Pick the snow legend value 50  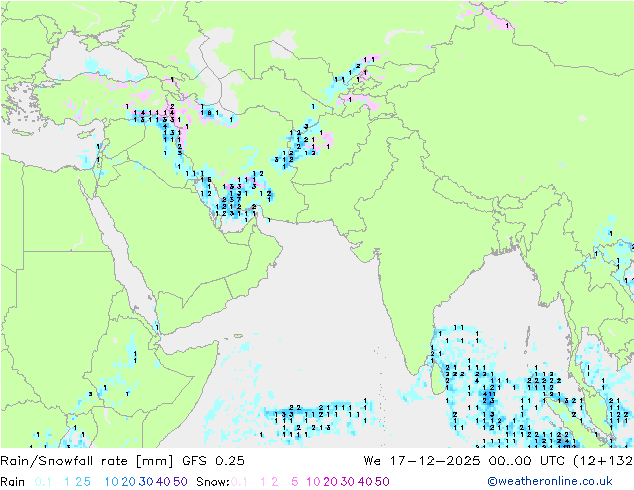(382, 481)
